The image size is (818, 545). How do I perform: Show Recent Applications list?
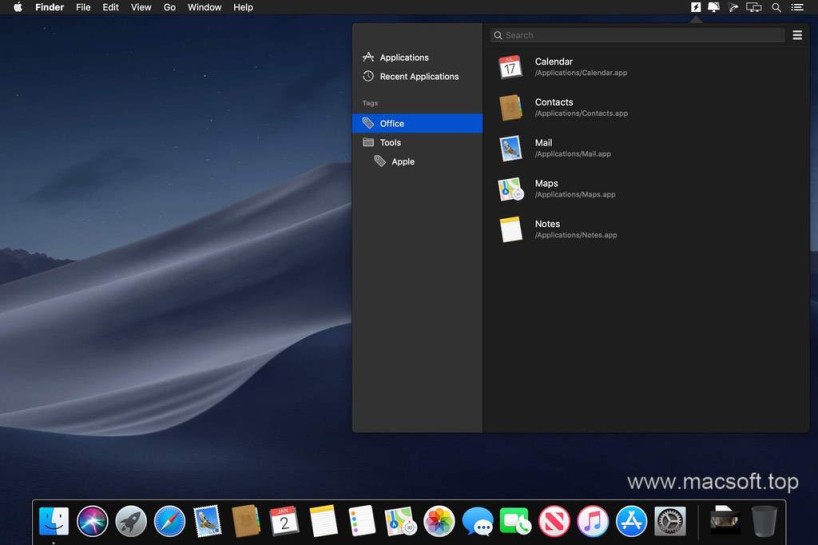419,77
